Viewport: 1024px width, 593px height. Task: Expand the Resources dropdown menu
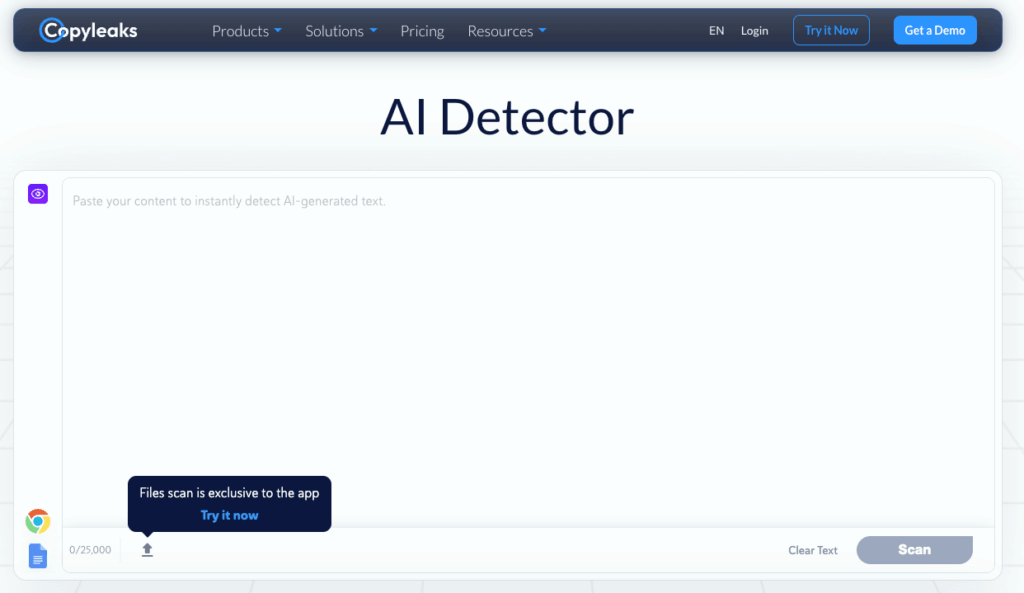[507, 31]
